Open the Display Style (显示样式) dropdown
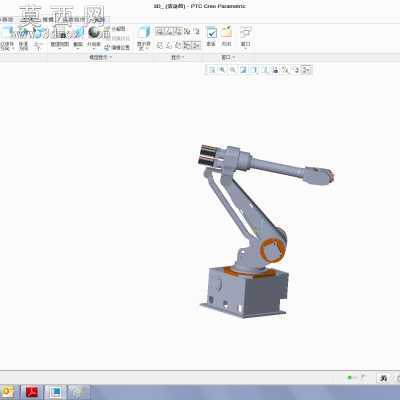This screenshot has height=400, width=400. (x=144, y=38)
